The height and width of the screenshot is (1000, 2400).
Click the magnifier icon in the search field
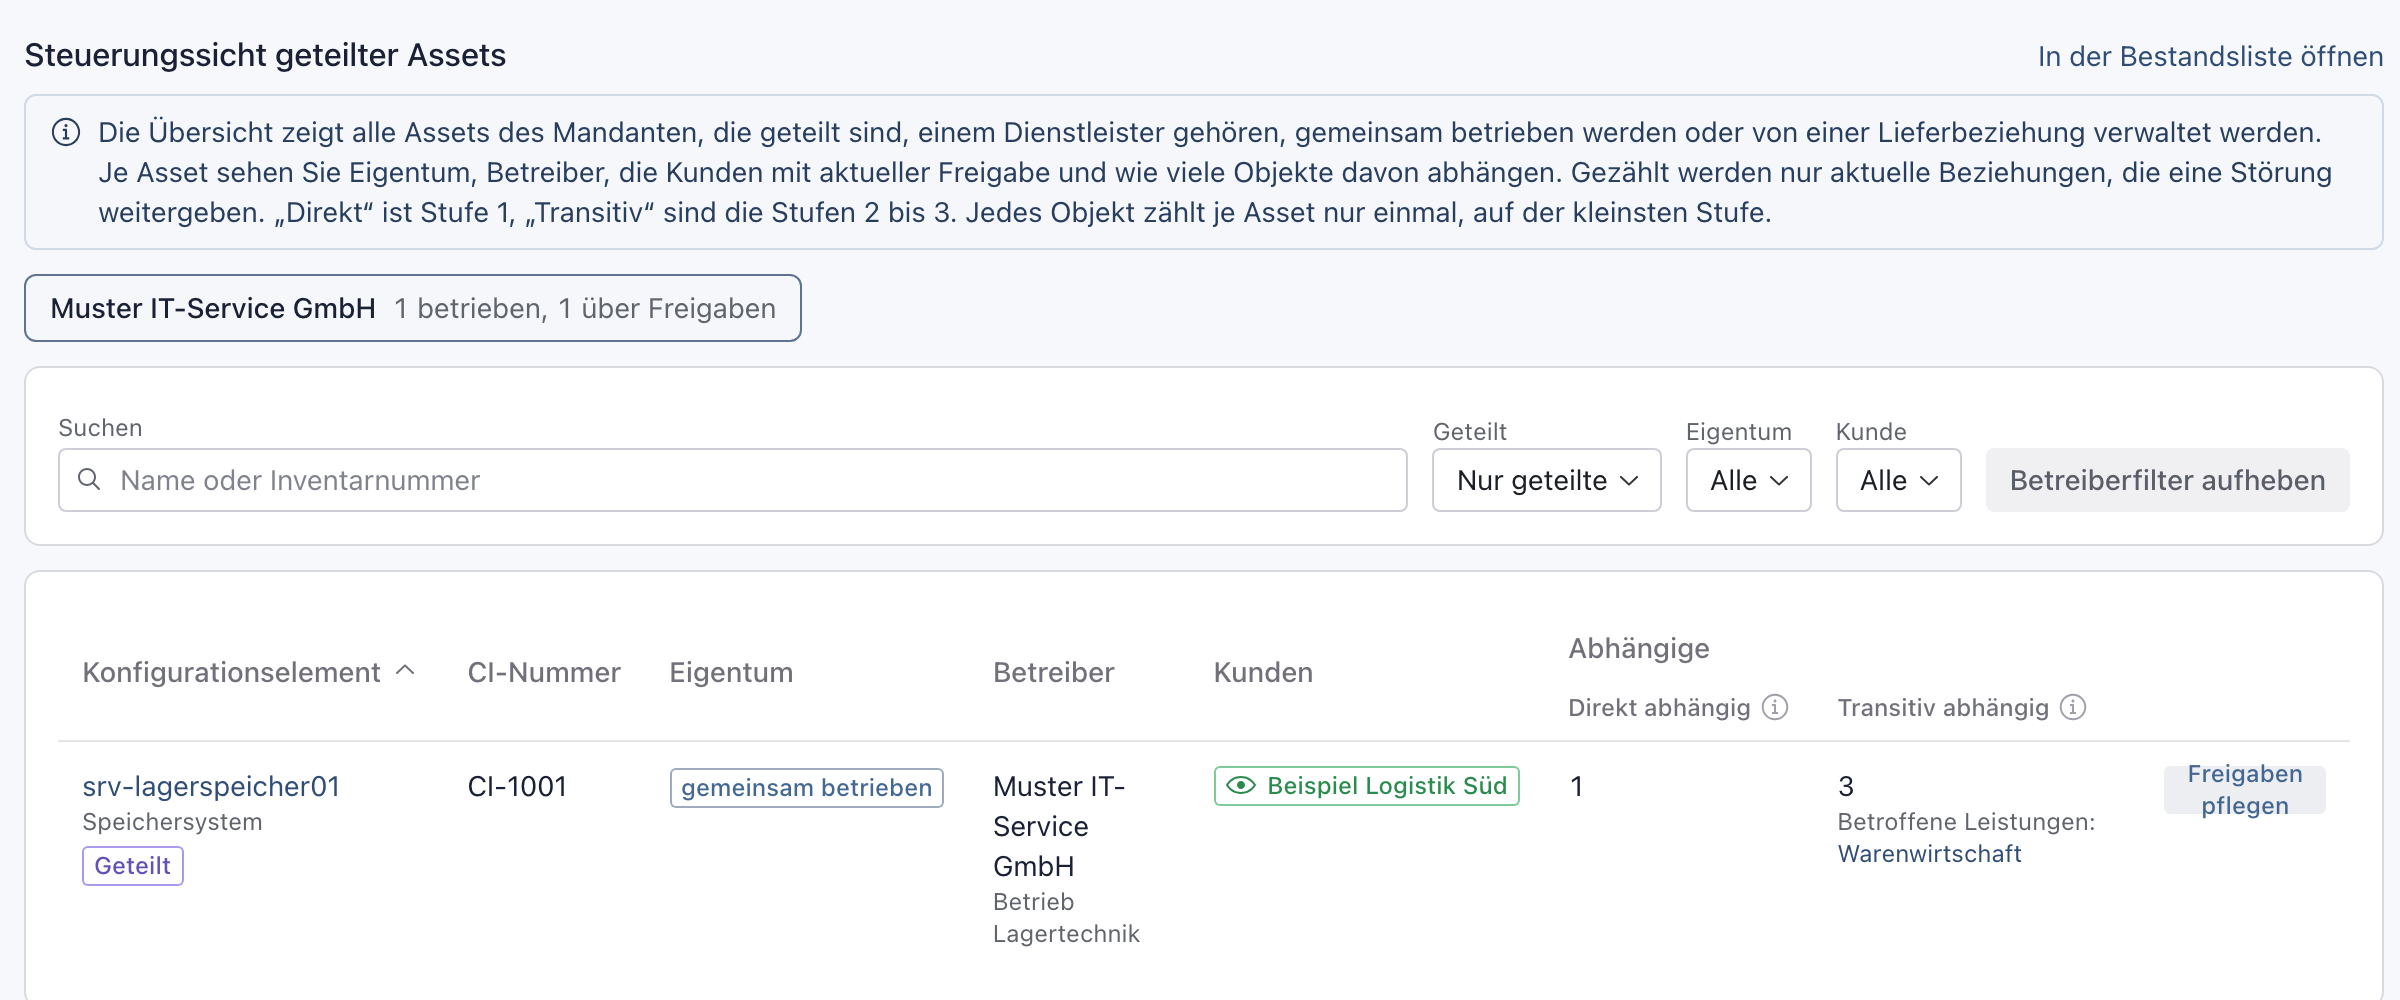[89, 480]
